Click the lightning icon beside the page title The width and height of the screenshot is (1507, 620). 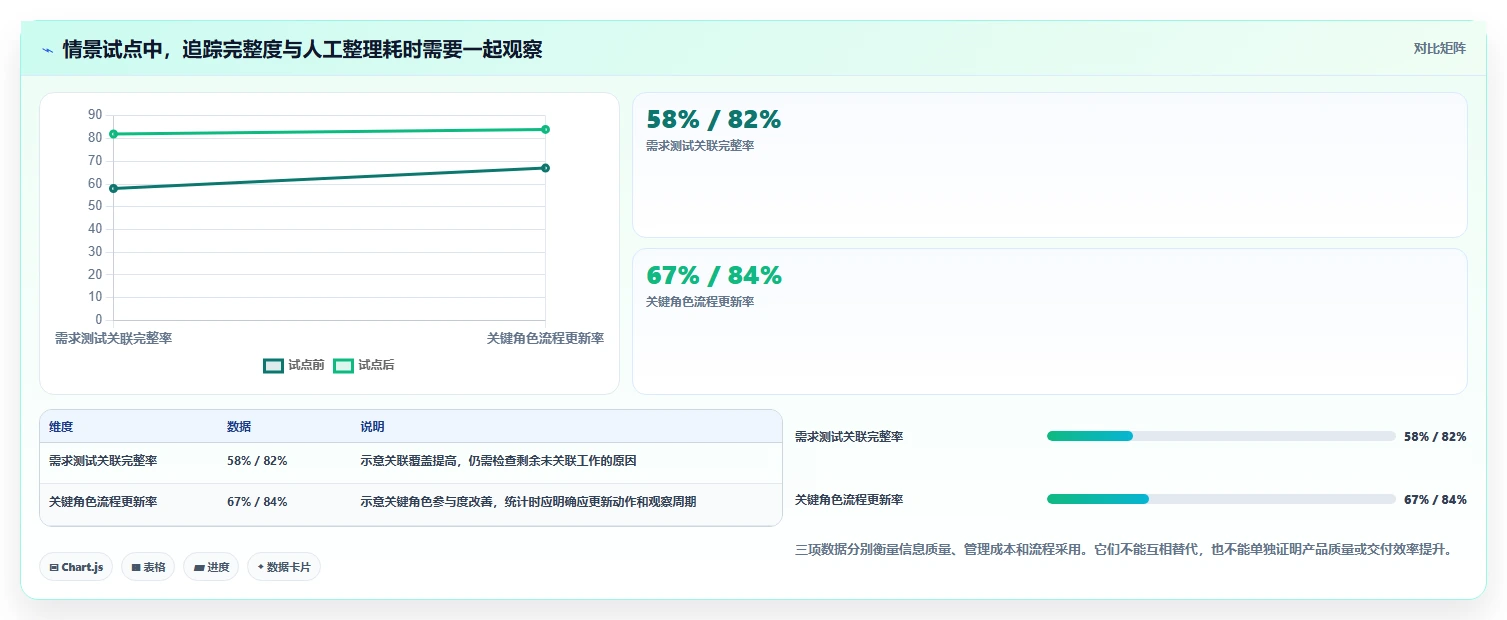point(48,50)
